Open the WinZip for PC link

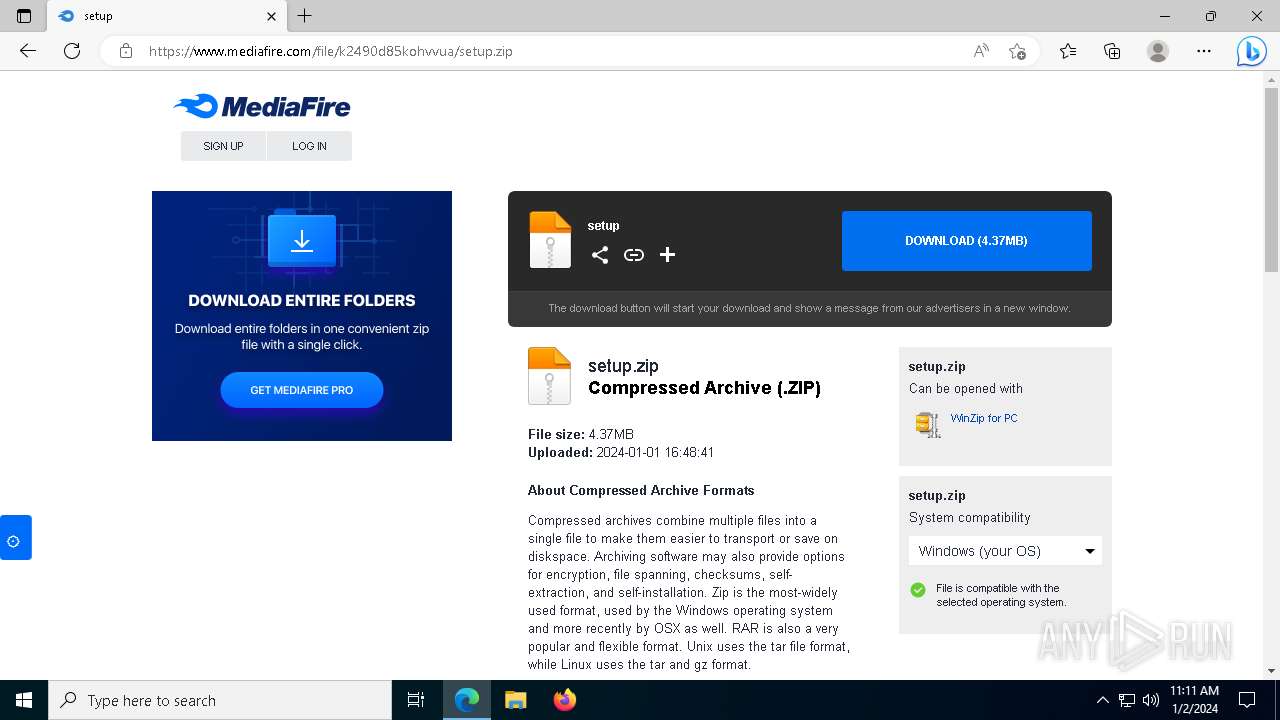pos(984,418)
